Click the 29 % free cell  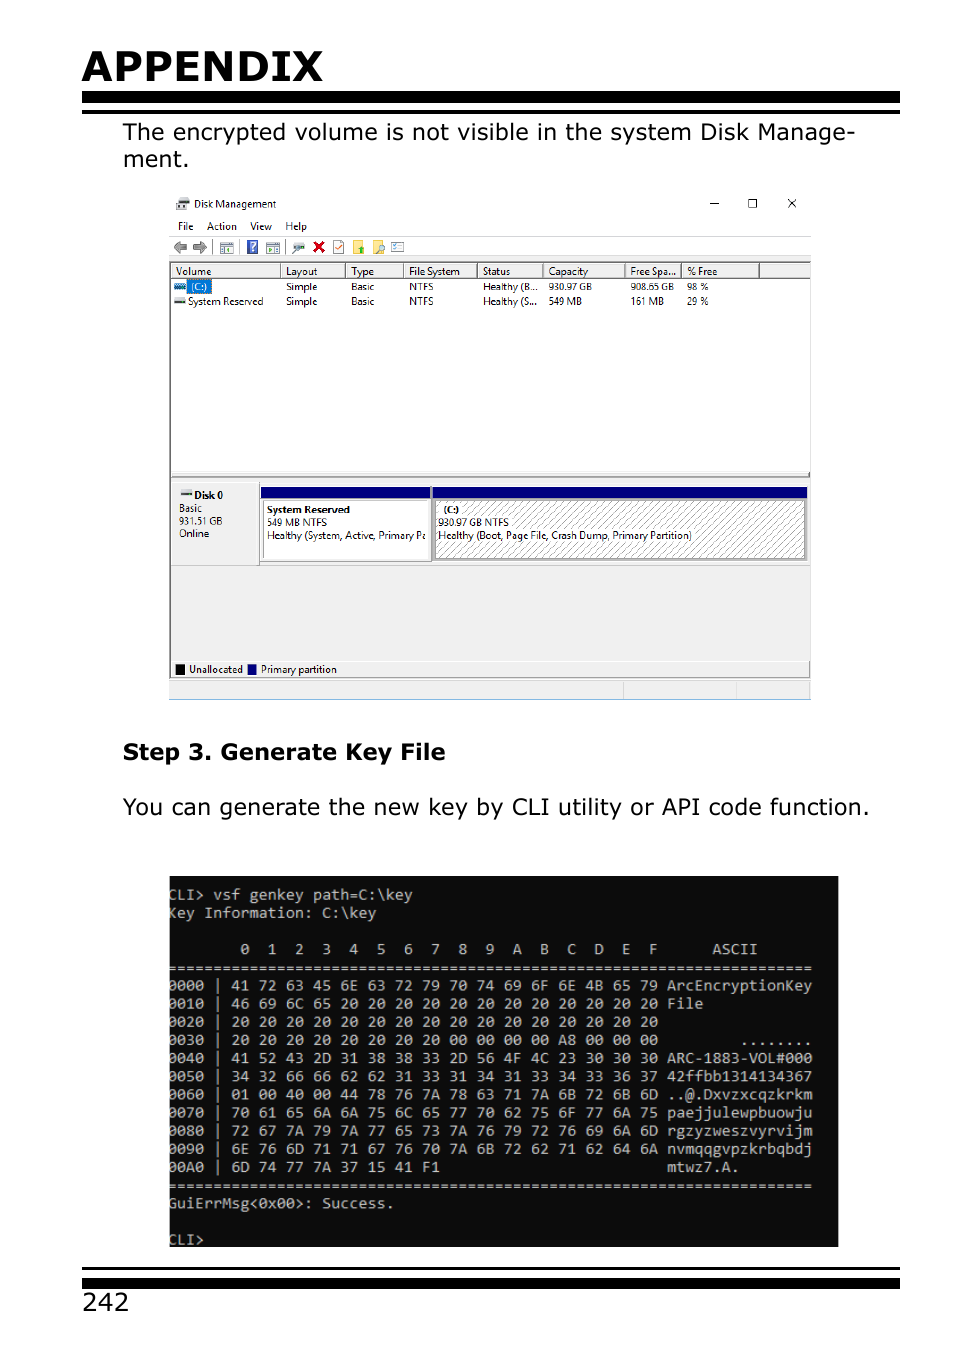[x=697, y=301]
